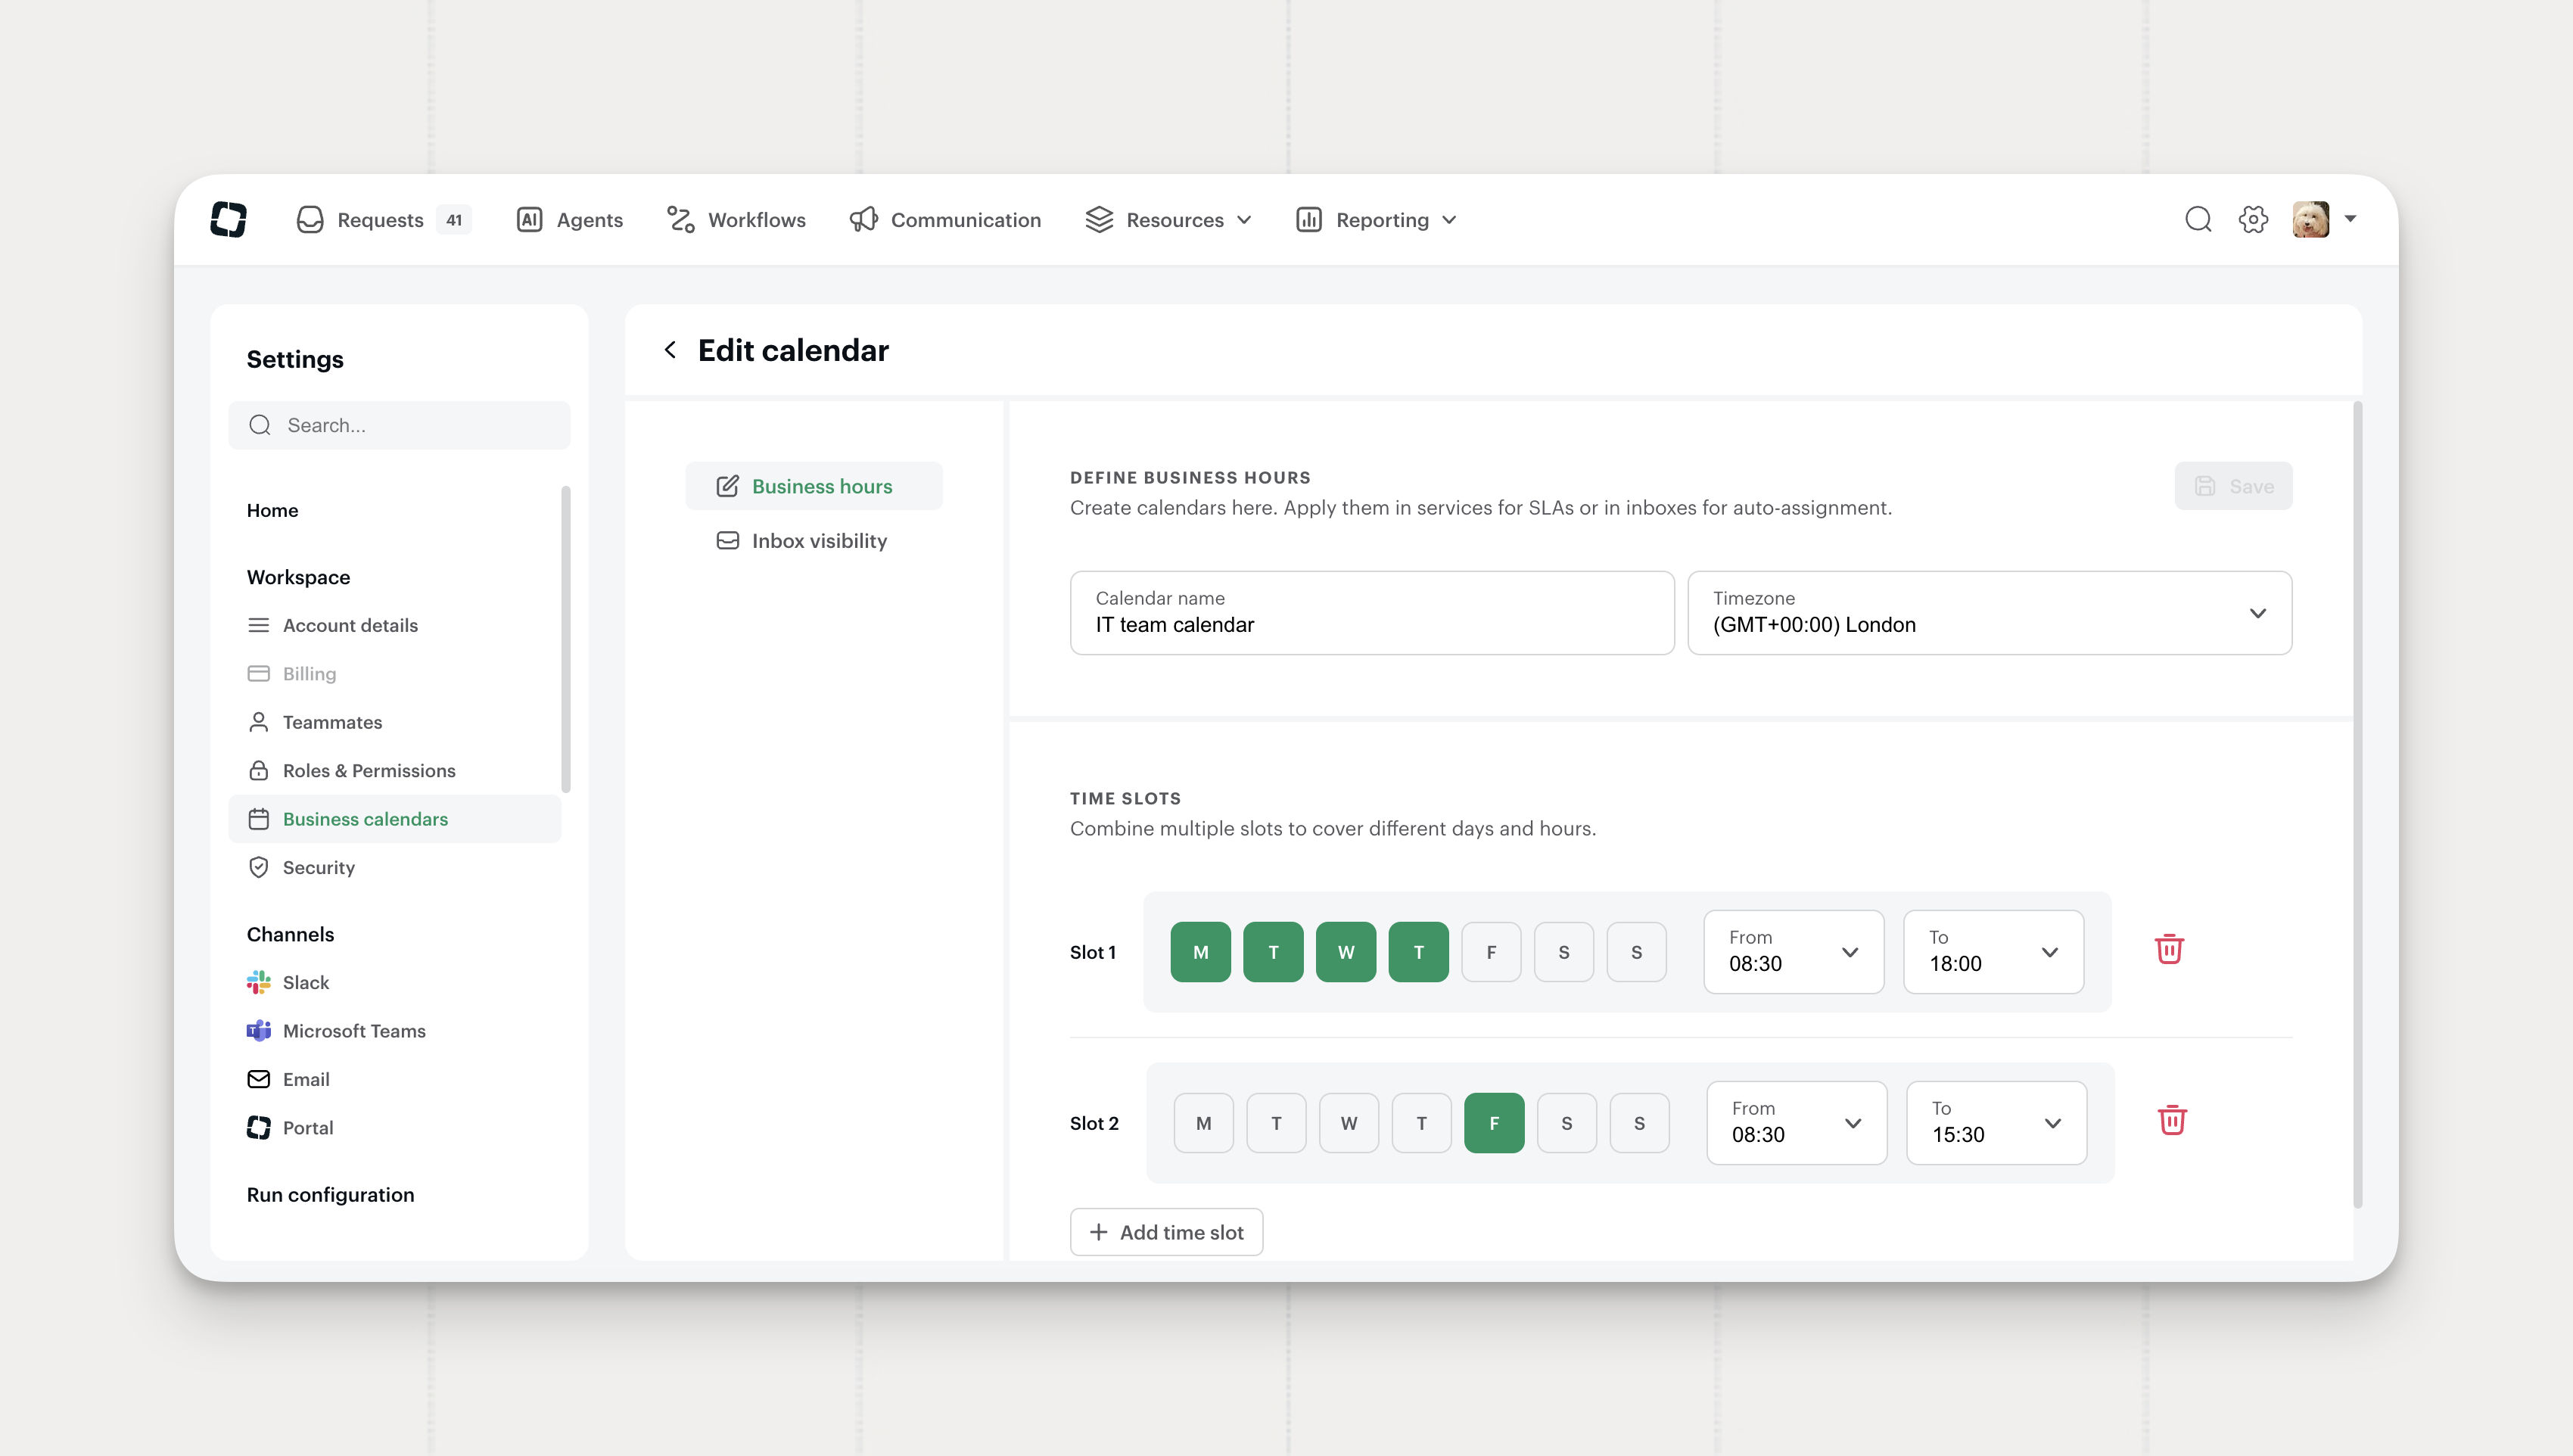The image size is (2573, 1456).
Task: Open the top-right search magnifier icon
Action: (x=2197, y=220)
